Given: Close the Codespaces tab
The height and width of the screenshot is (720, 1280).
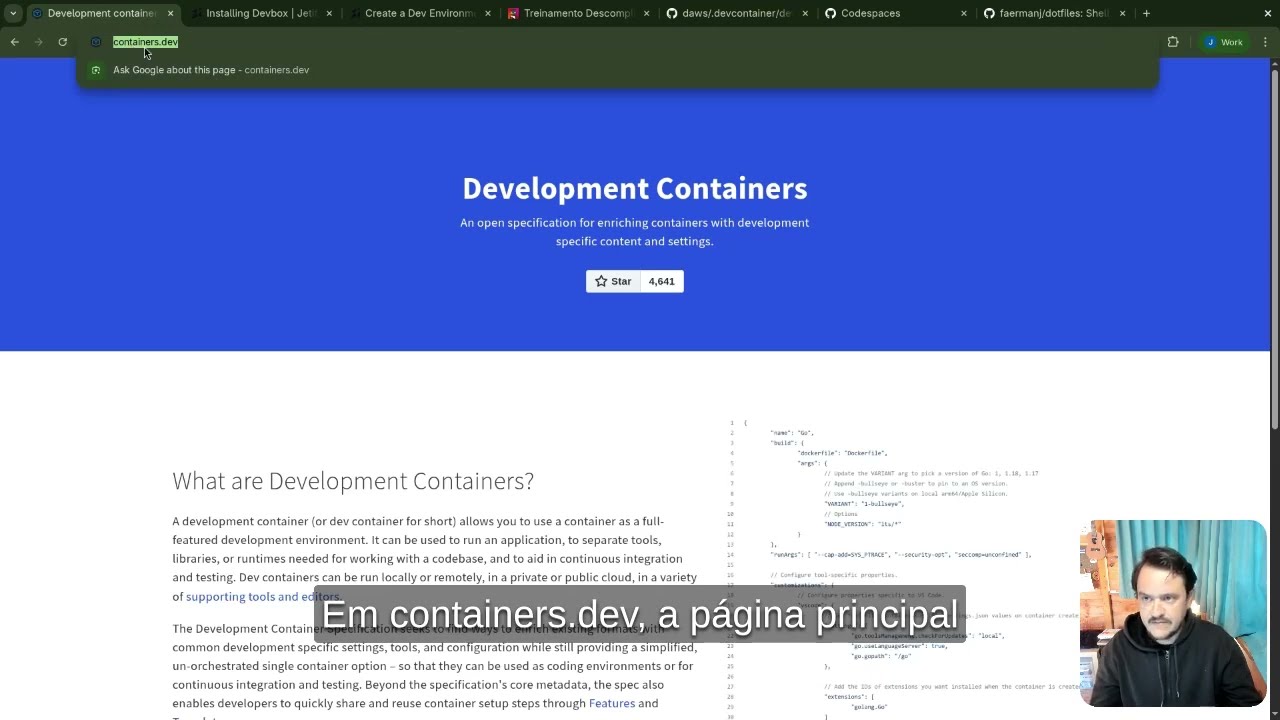Looking at the screenshot, I should tap(964, 13).
